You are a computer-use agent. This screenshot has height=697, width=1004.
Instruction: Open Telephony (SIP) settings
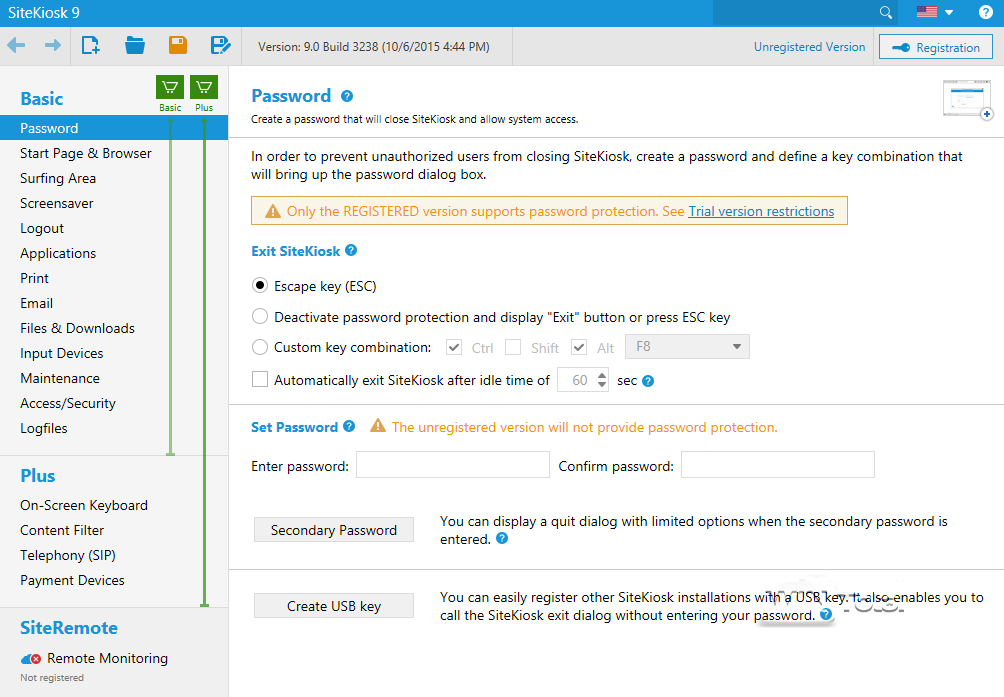(x=67, y=555)
